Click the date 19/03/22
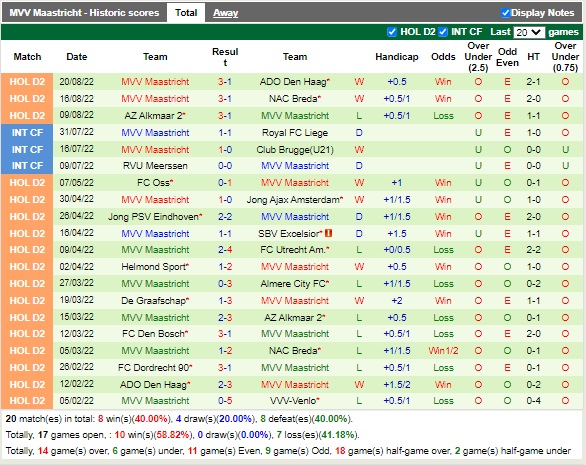This screenshot has width=586, height=465. click(77, 301)
